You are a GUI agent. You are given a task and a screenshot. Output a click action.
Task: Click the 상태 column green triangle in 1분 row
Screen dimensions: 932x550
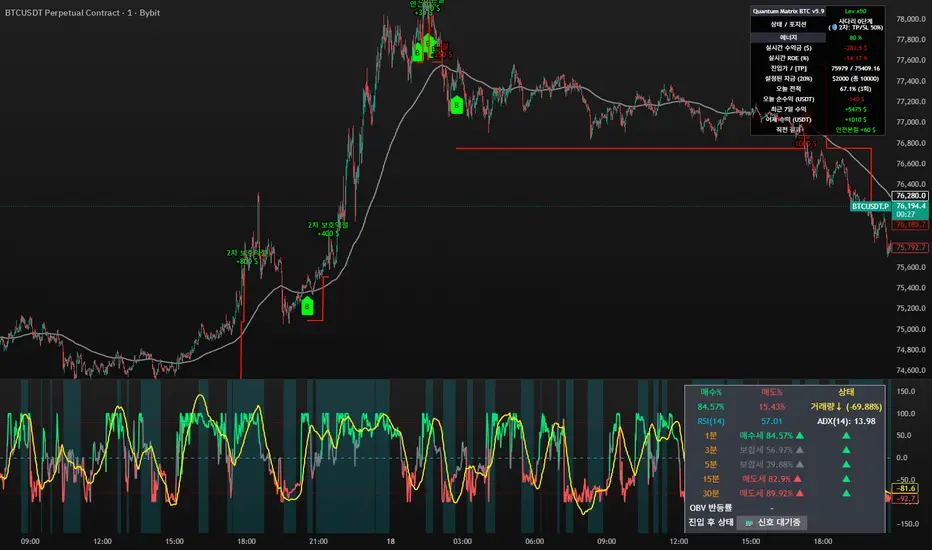coord(846,436)
